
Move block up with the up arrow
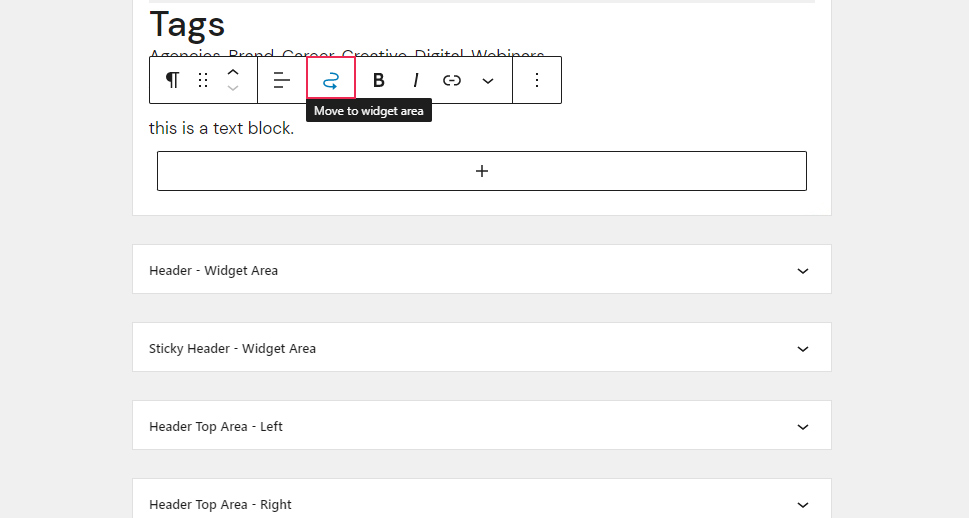pyautogui.click(x=233, y=72)
